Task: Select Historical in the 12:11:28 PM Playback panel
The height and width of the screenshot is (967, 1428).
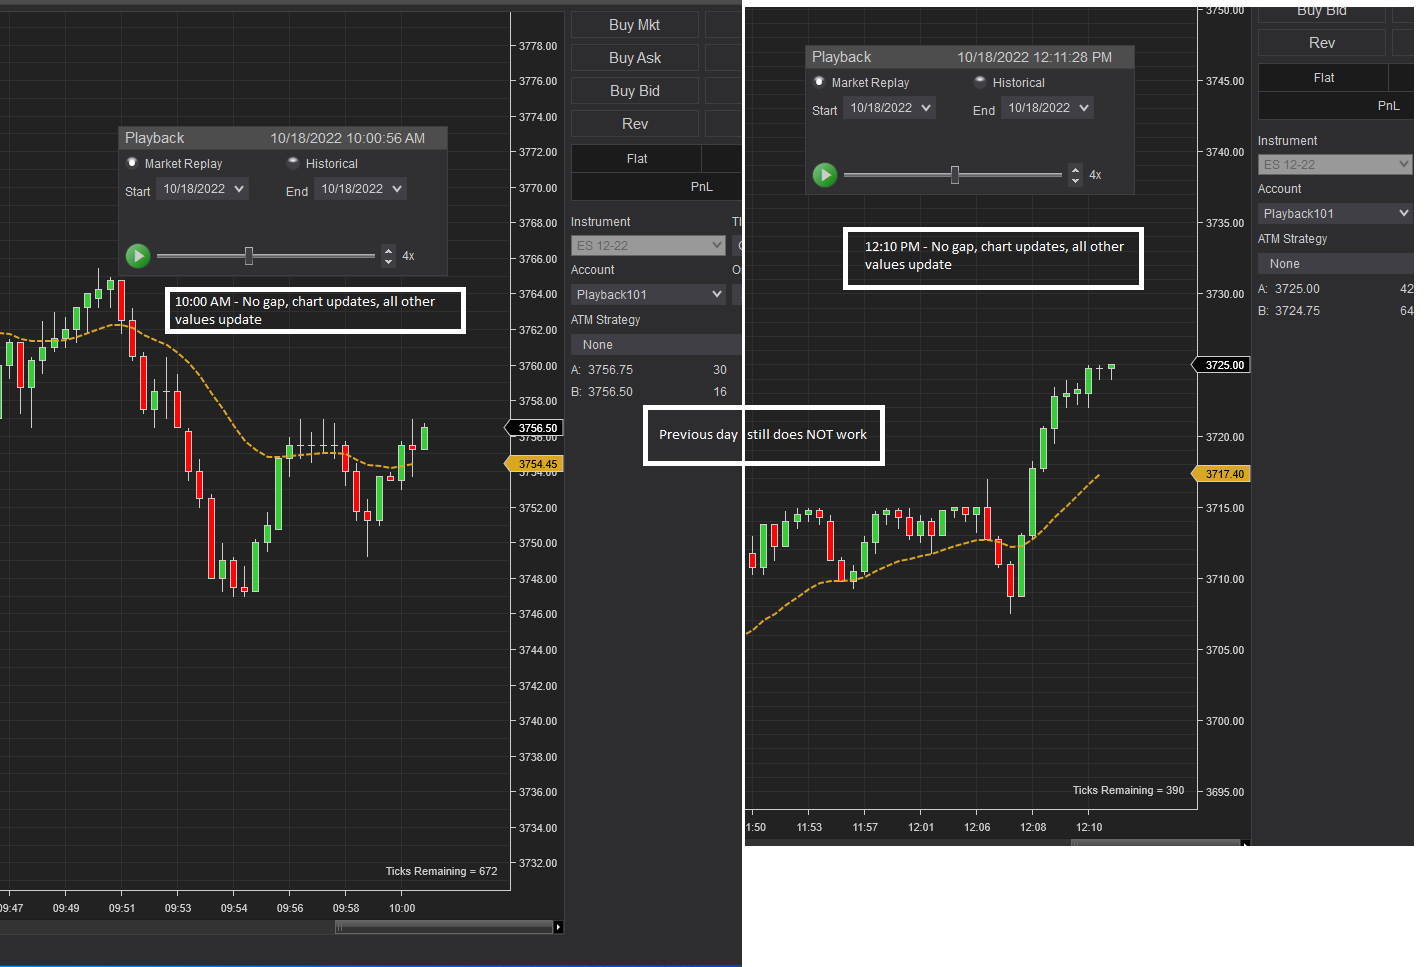Action: click(x=980, y=82)
